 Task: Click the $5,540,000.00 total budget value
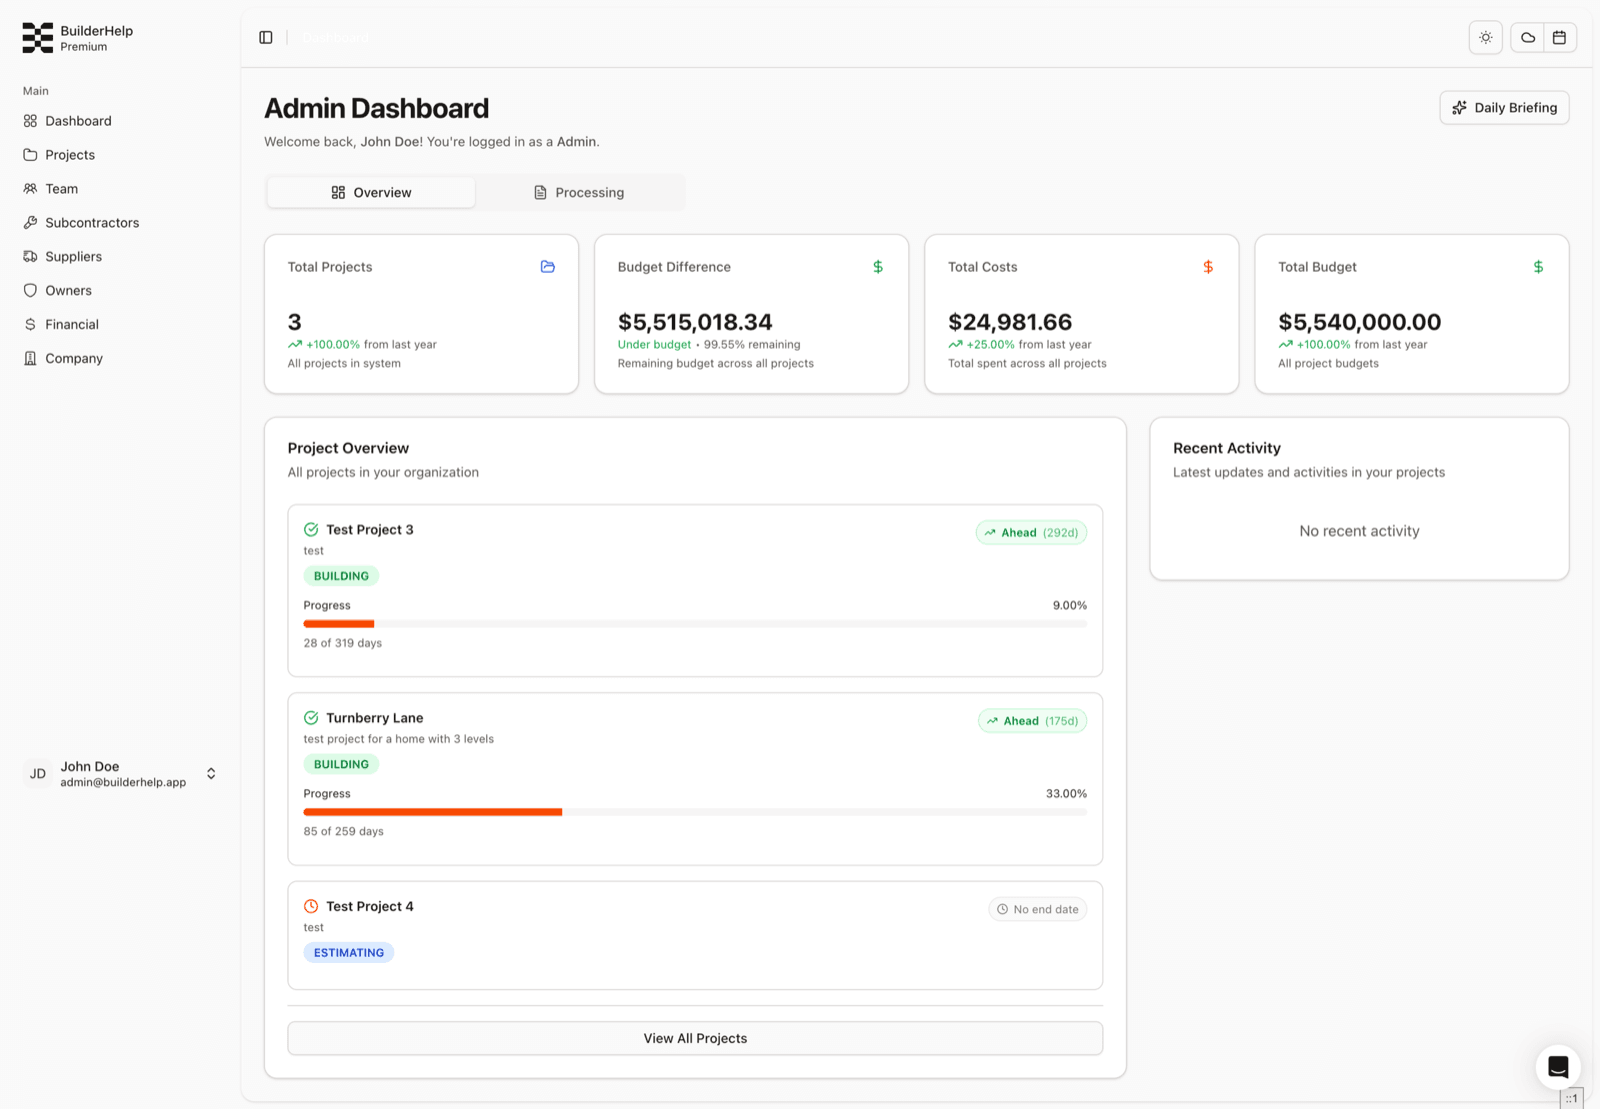click(x=1359, y=322)
